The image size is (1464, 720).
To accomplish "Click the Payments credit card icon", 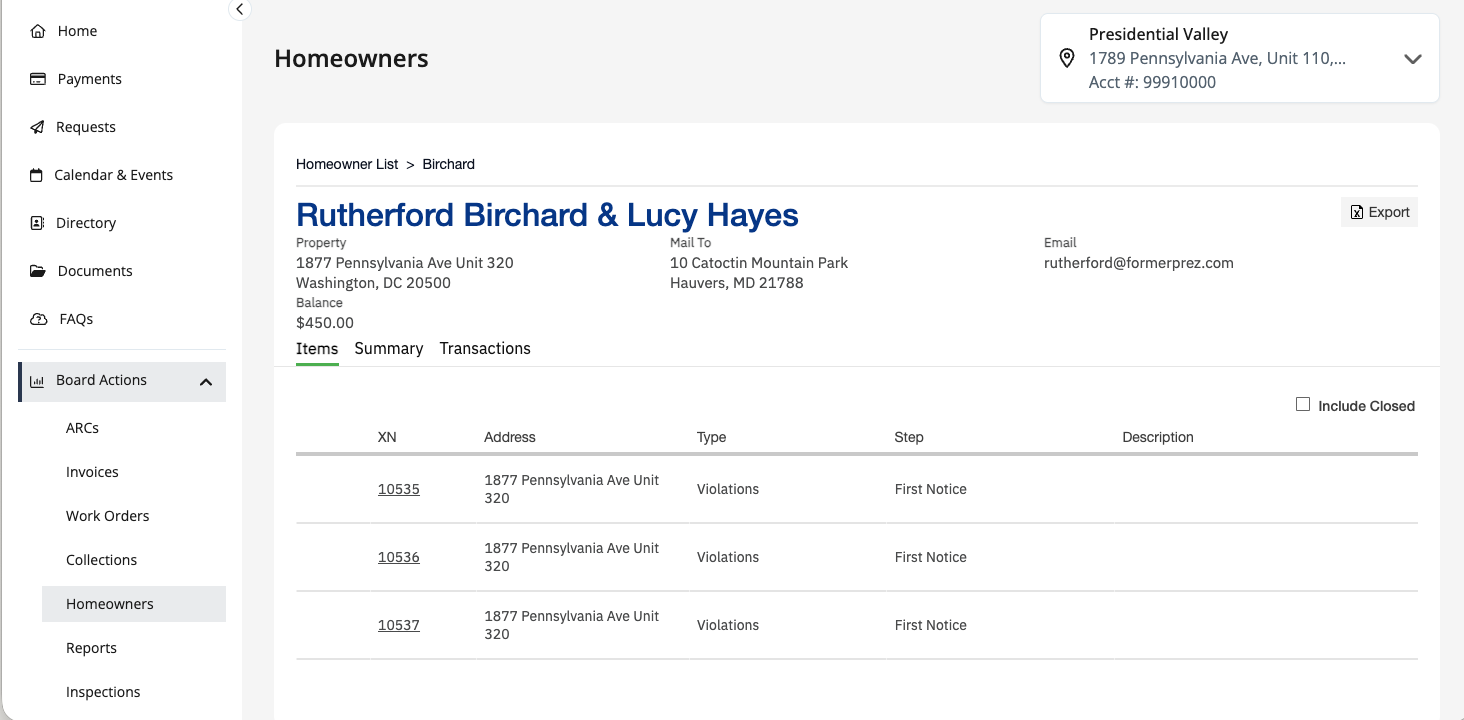I will 38,79.
